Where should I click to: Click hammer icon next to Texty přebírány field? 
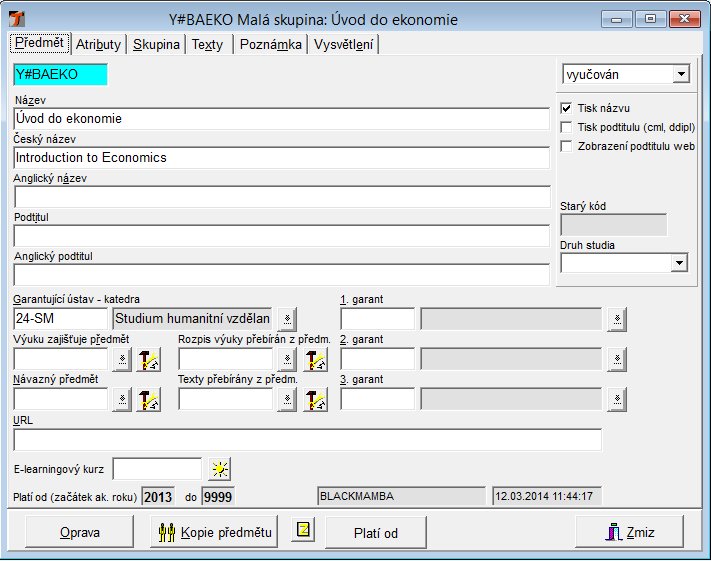pyautogui.click(x=315, y=400)
